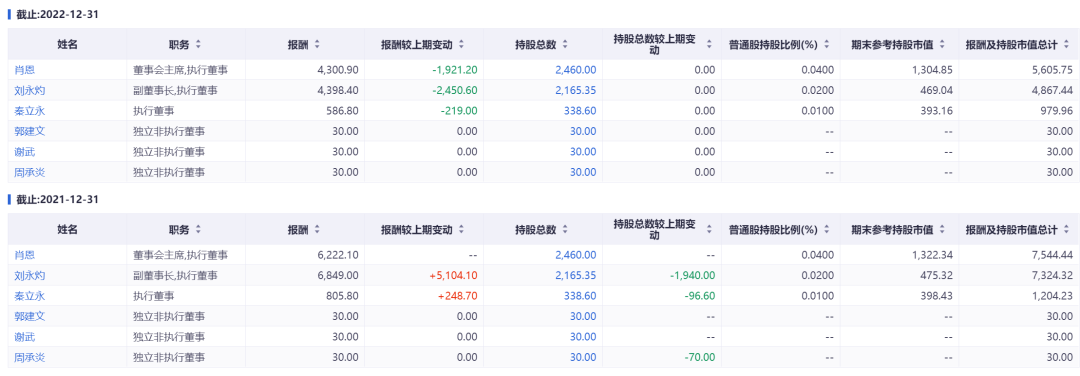The height and width of the screenshot is (376, 1080).
Task: Sort 2021 table by 报酬较上期变动 icon
Action: 461,229
